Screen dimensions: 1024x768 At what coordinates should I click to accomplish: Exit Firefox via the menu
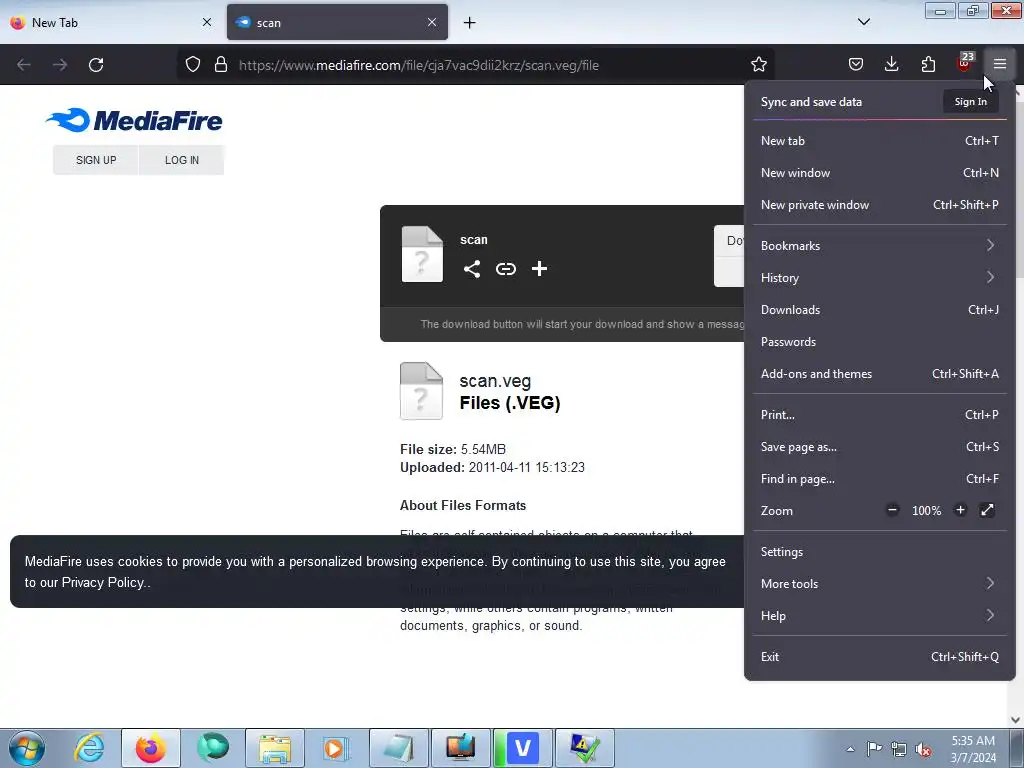tap(879, 657)
